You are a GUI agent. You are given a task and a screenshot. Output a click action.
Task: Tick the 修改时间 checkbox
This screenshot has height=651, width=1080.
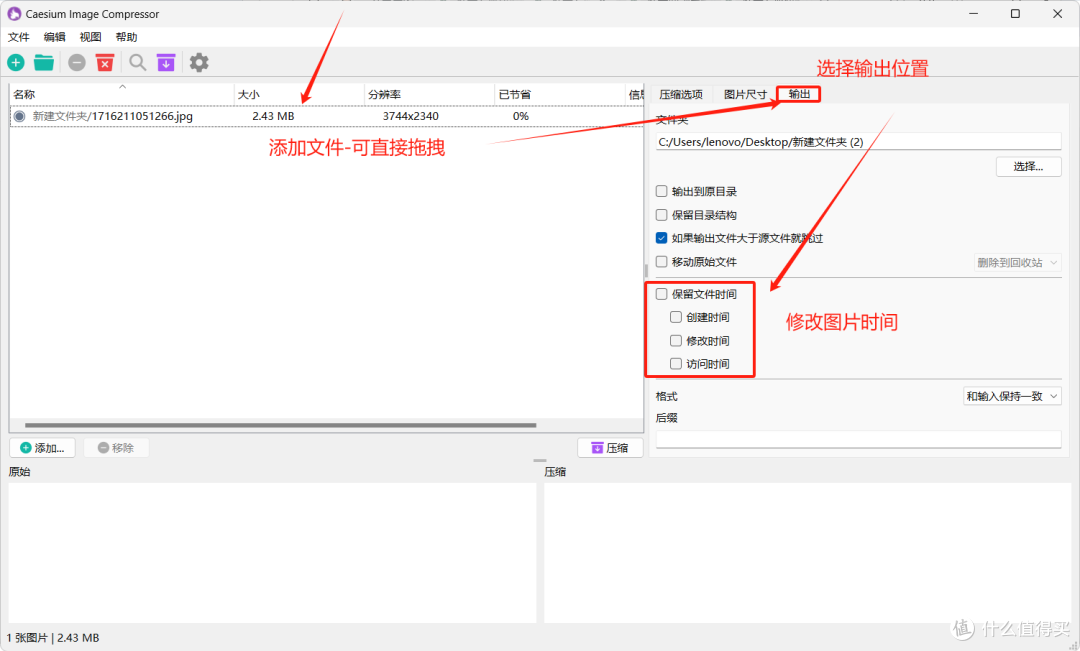click(x=676, y=341)
